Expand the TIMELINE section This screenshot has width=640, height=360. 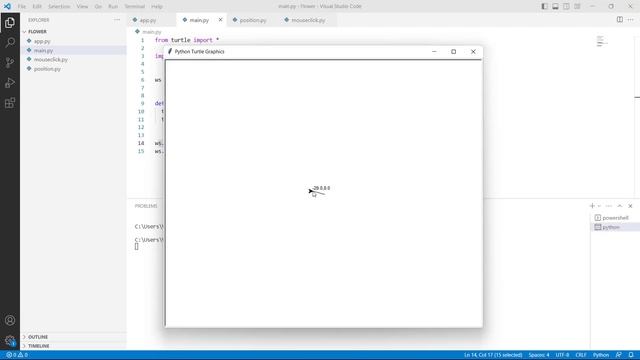pos(38,346)
